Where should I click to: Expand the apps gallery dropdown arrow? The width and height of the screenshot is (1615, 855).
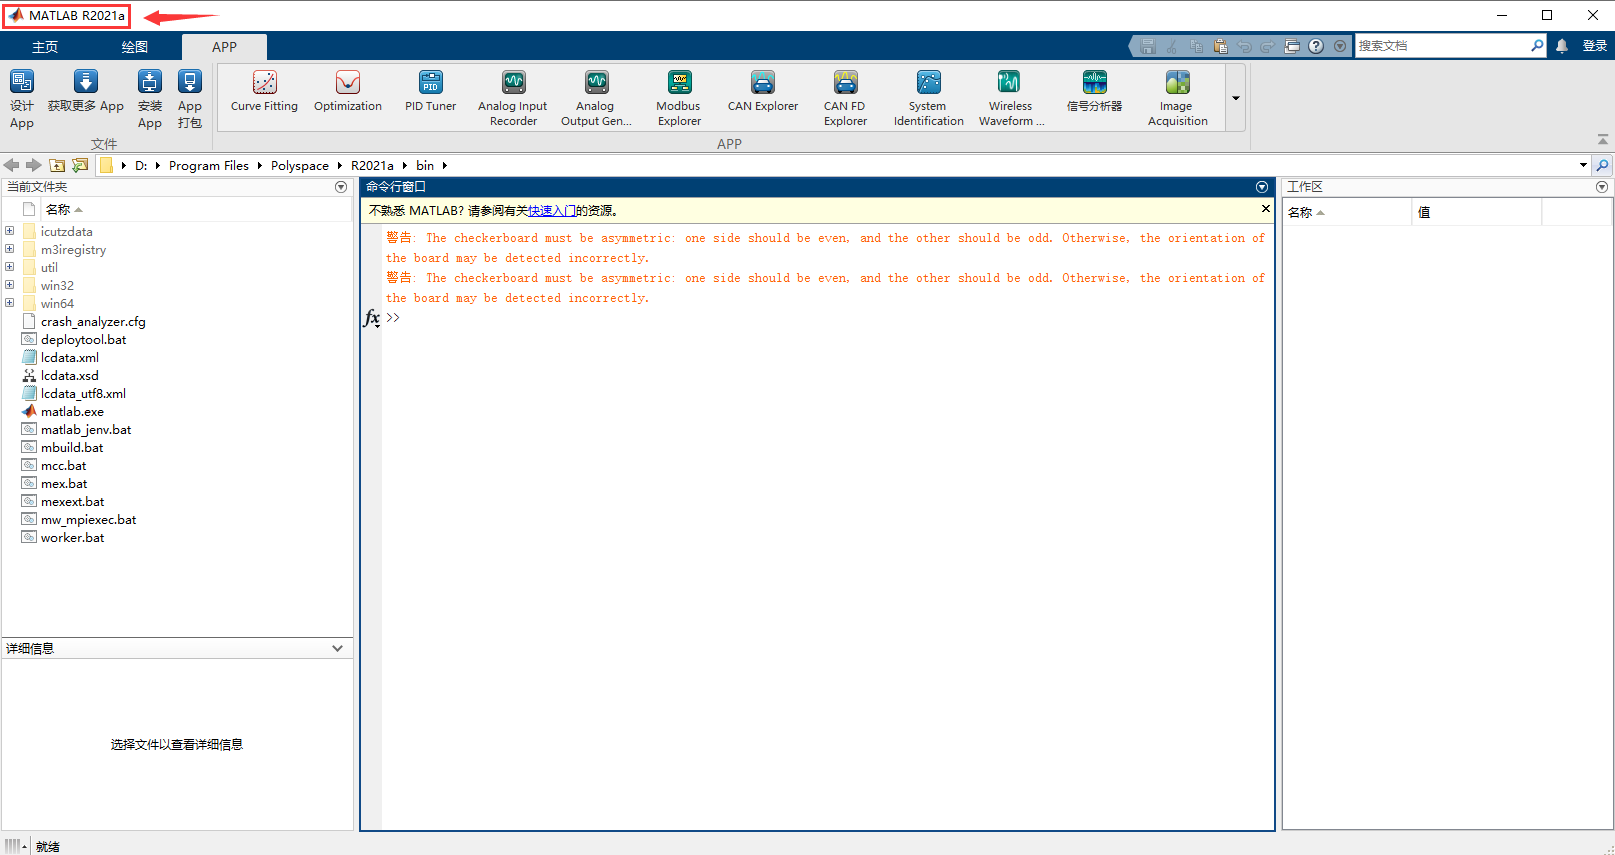point(1236,98)
